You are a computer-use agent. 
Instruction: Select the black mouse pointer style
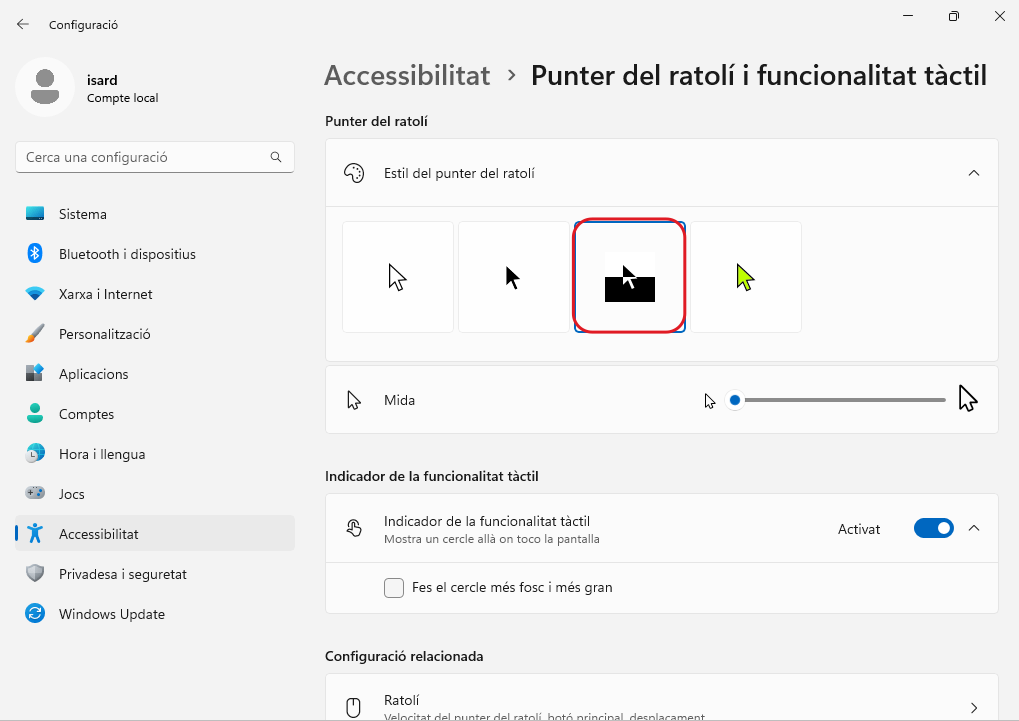(x=514, y=277)
